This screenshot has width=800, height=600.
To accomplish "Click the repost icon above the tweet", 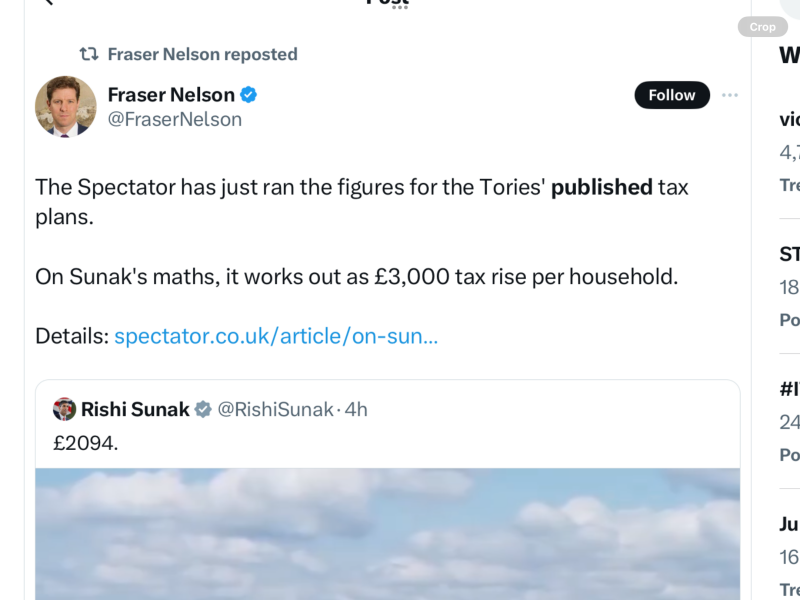I will 89,54.
